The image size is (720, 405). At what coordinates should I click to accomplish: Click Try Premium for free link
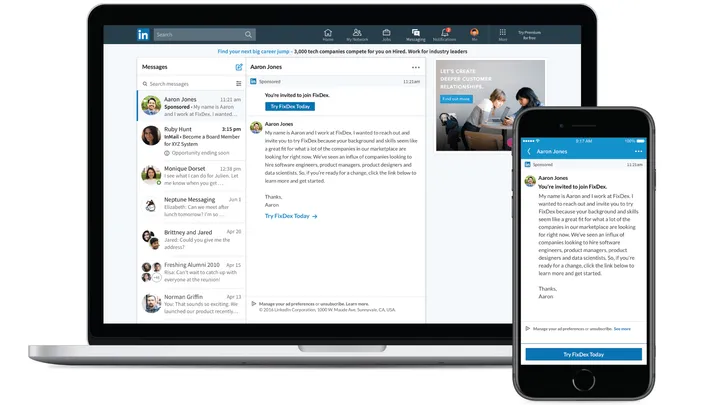pos(529,35)
